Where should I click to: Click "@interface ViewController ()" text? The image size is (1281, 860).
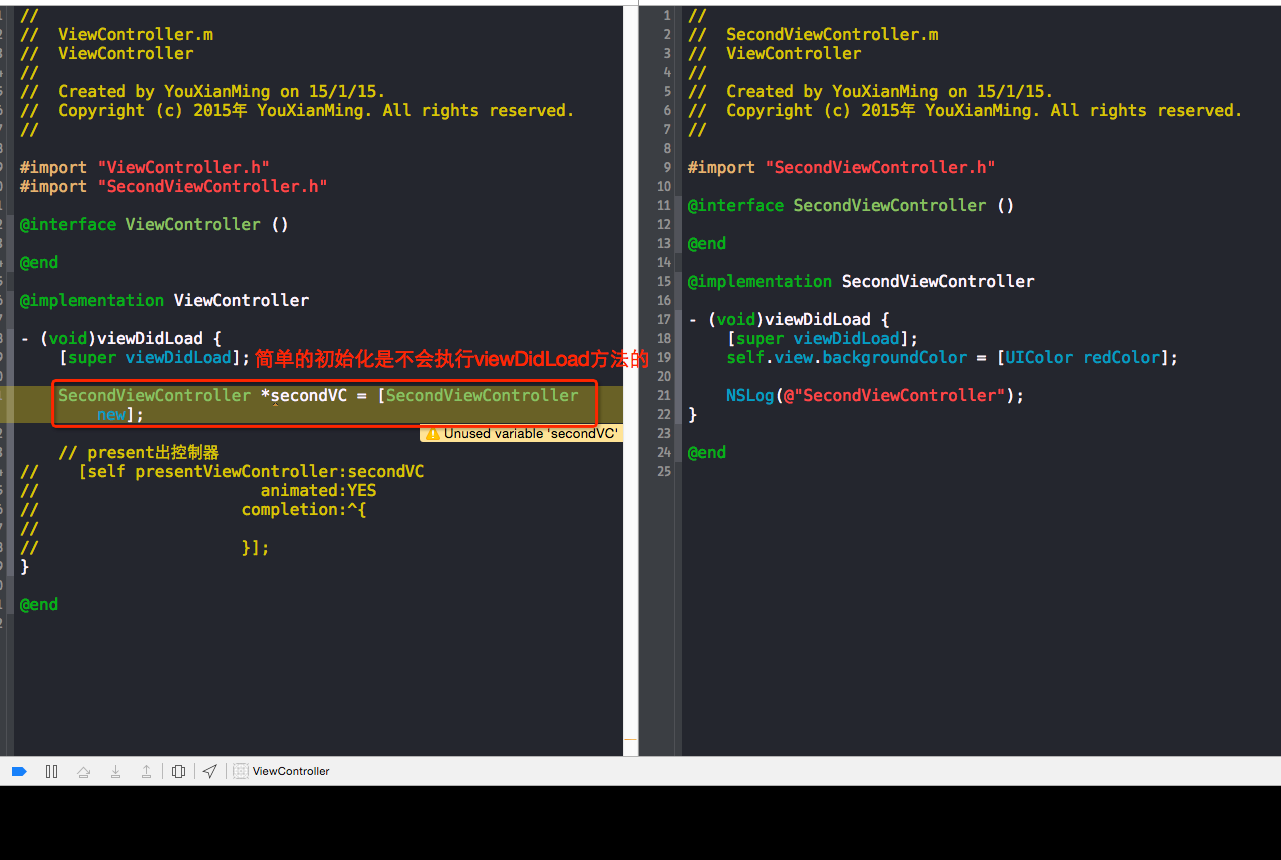click(x=154, y=224)
